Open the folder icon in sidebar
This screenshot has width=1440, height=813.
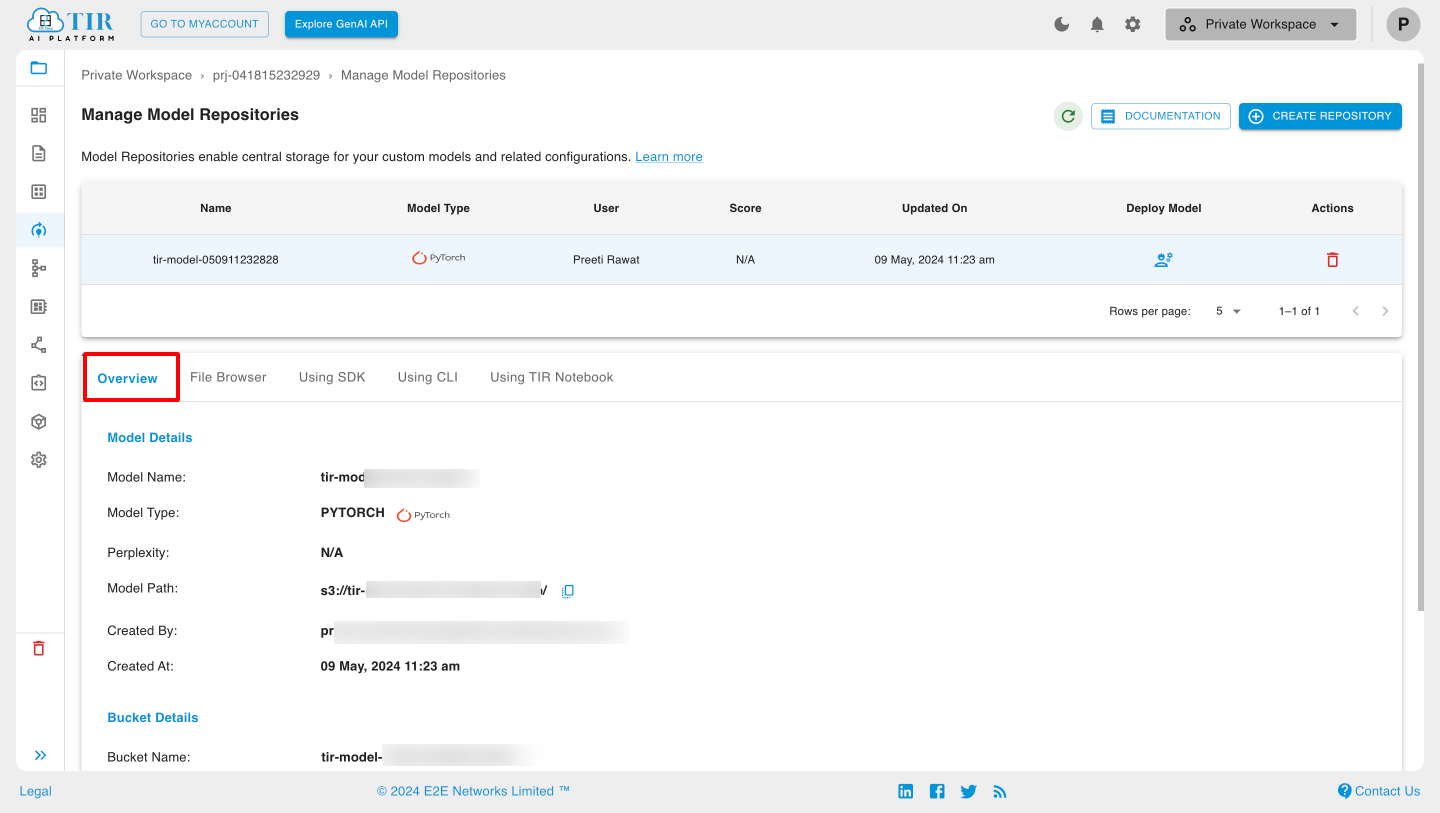pos(39,68)
